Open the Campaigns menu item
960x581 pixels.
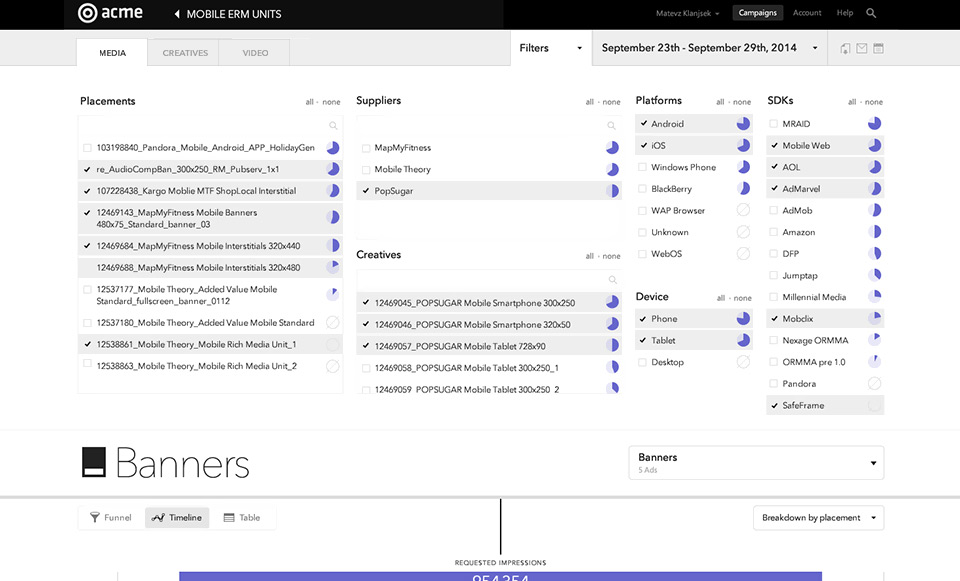(x=757, y=13)
